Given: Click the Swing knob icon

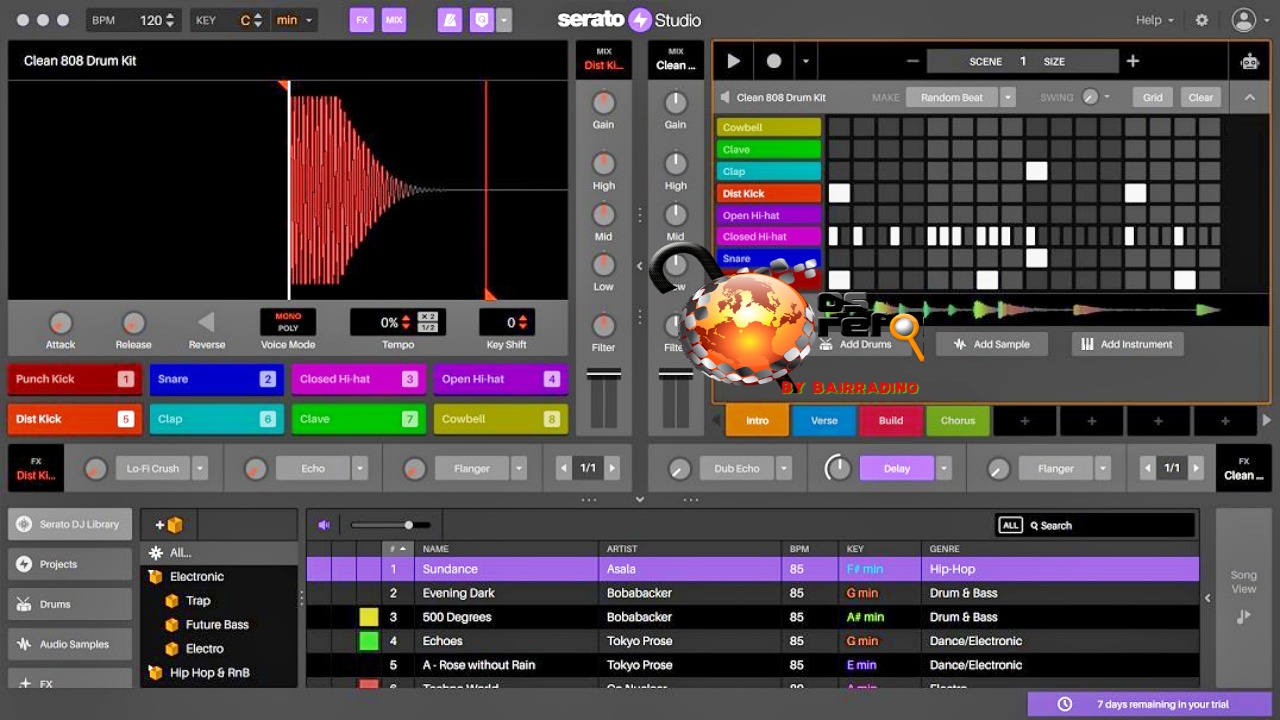Looking at the screenshot, I should pyautogui.click(x=1090, y=97).
